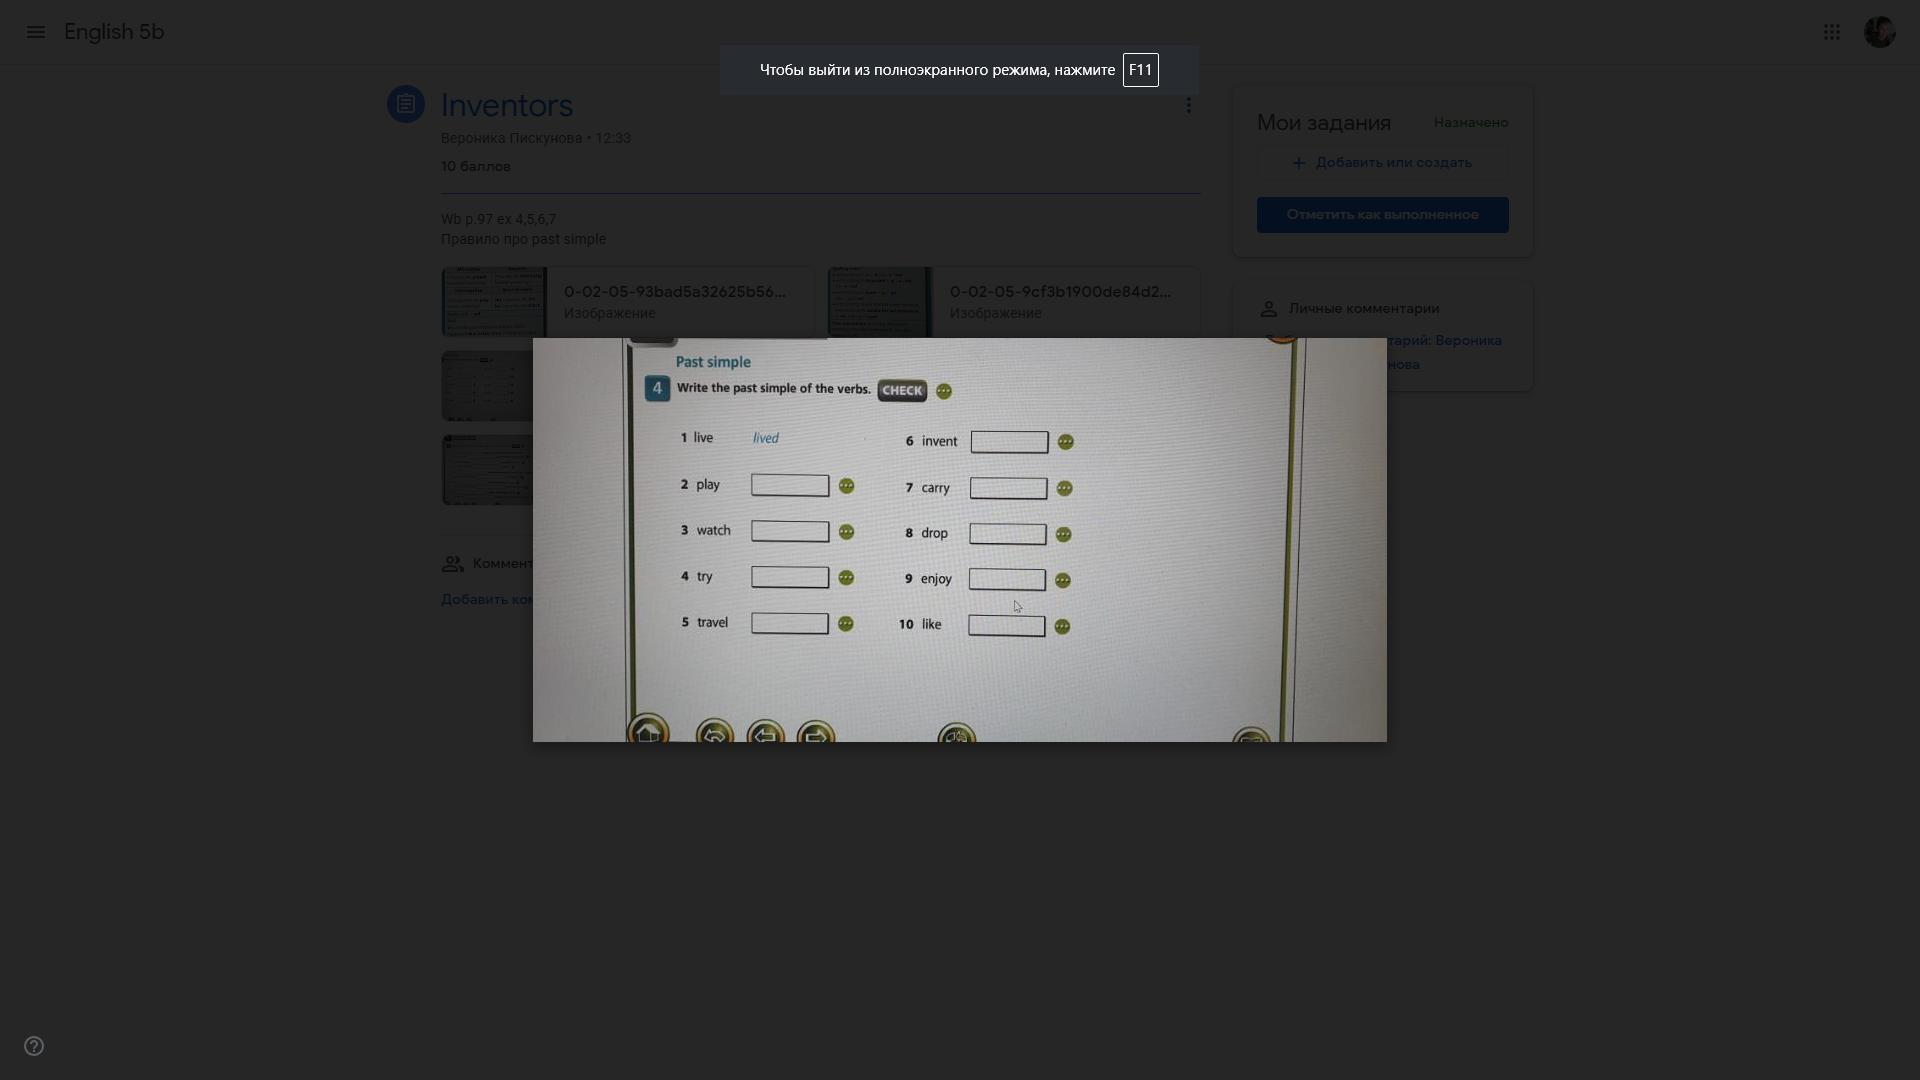Click the text Wb p.97 ex 4,5,6,7
Image resolution: width=1920 pixels, height=1080 pixels.
click(x=498, y=220)
